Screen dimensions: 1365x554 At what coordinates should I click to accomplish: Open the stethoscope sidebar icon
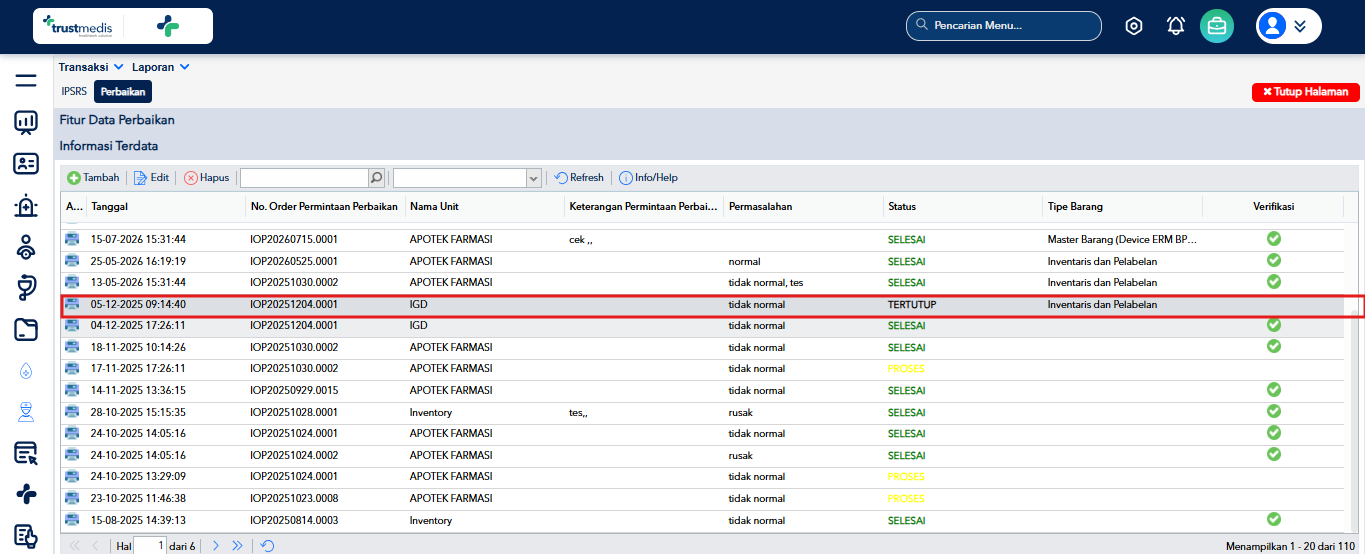(x=26, y=287)
